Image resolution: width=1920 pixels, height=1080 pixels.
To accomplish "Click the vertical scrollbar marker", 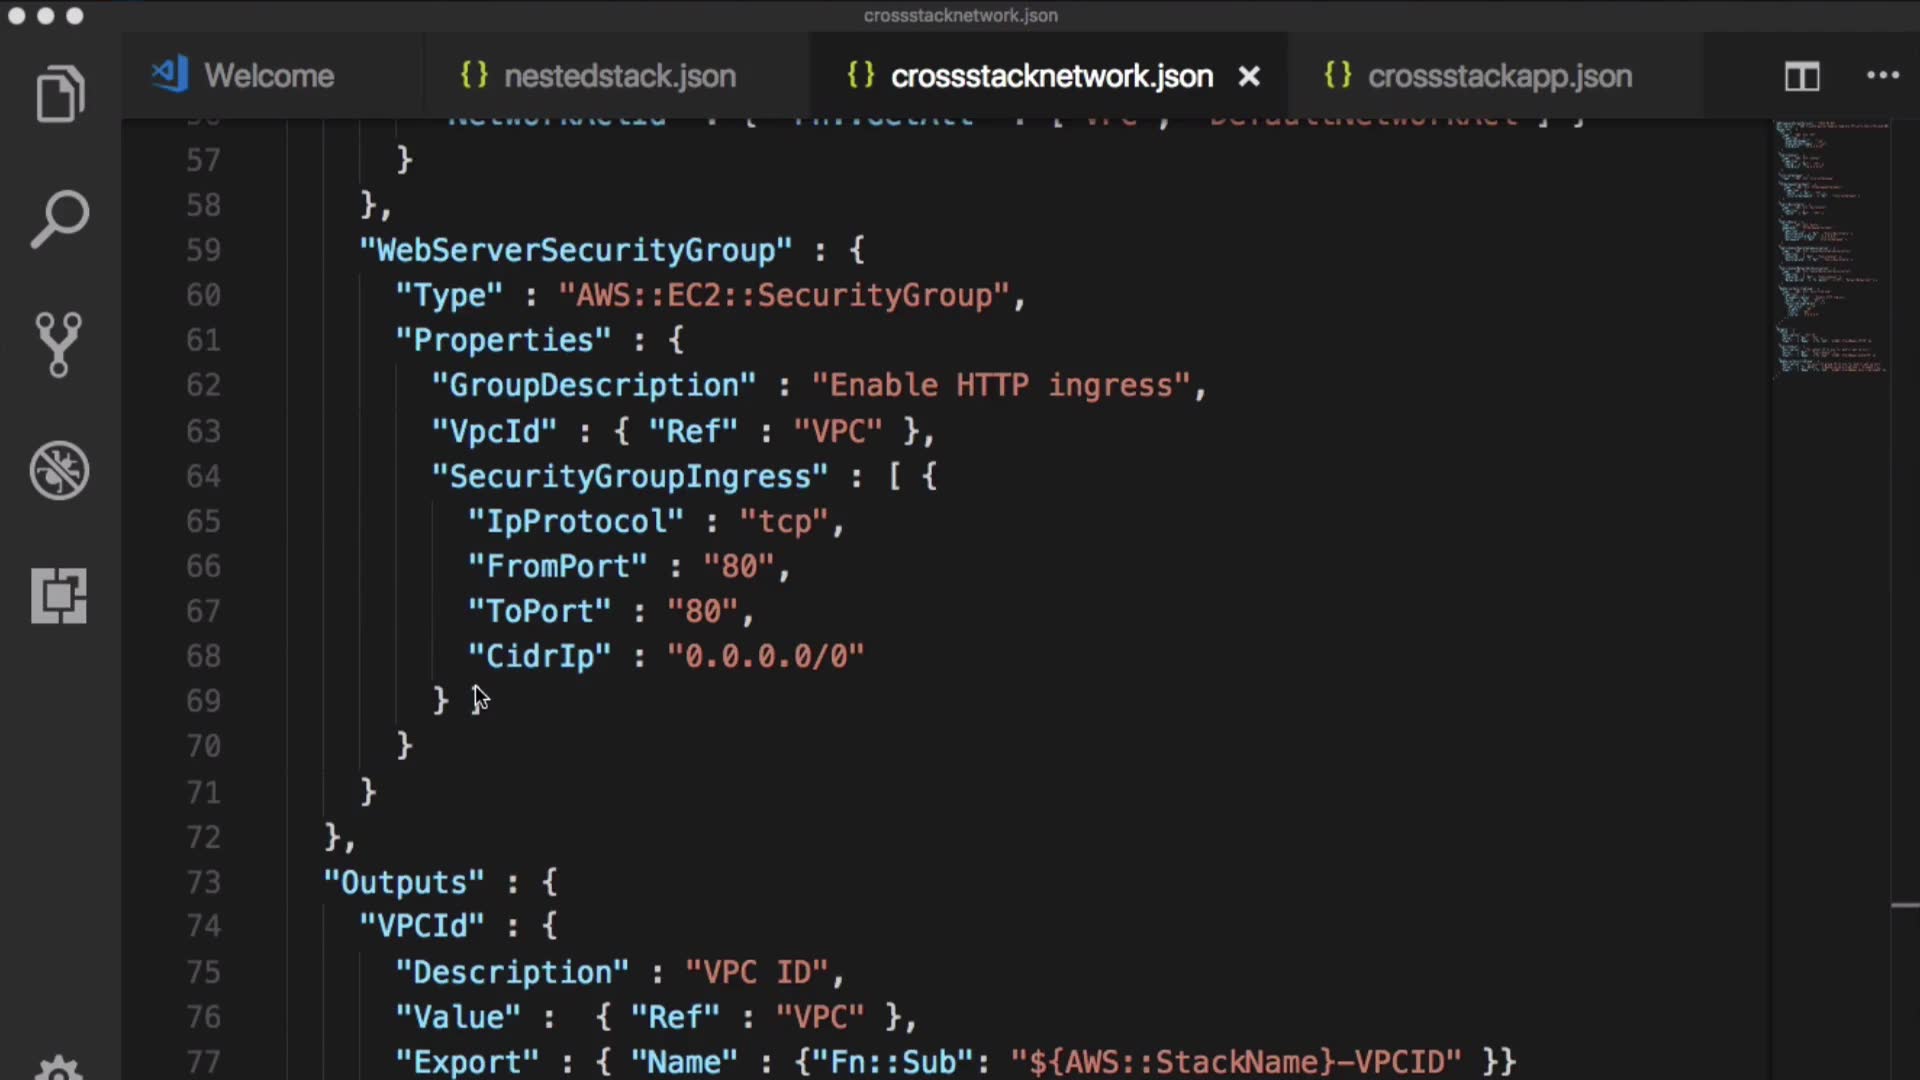I will click(1904, 906).
